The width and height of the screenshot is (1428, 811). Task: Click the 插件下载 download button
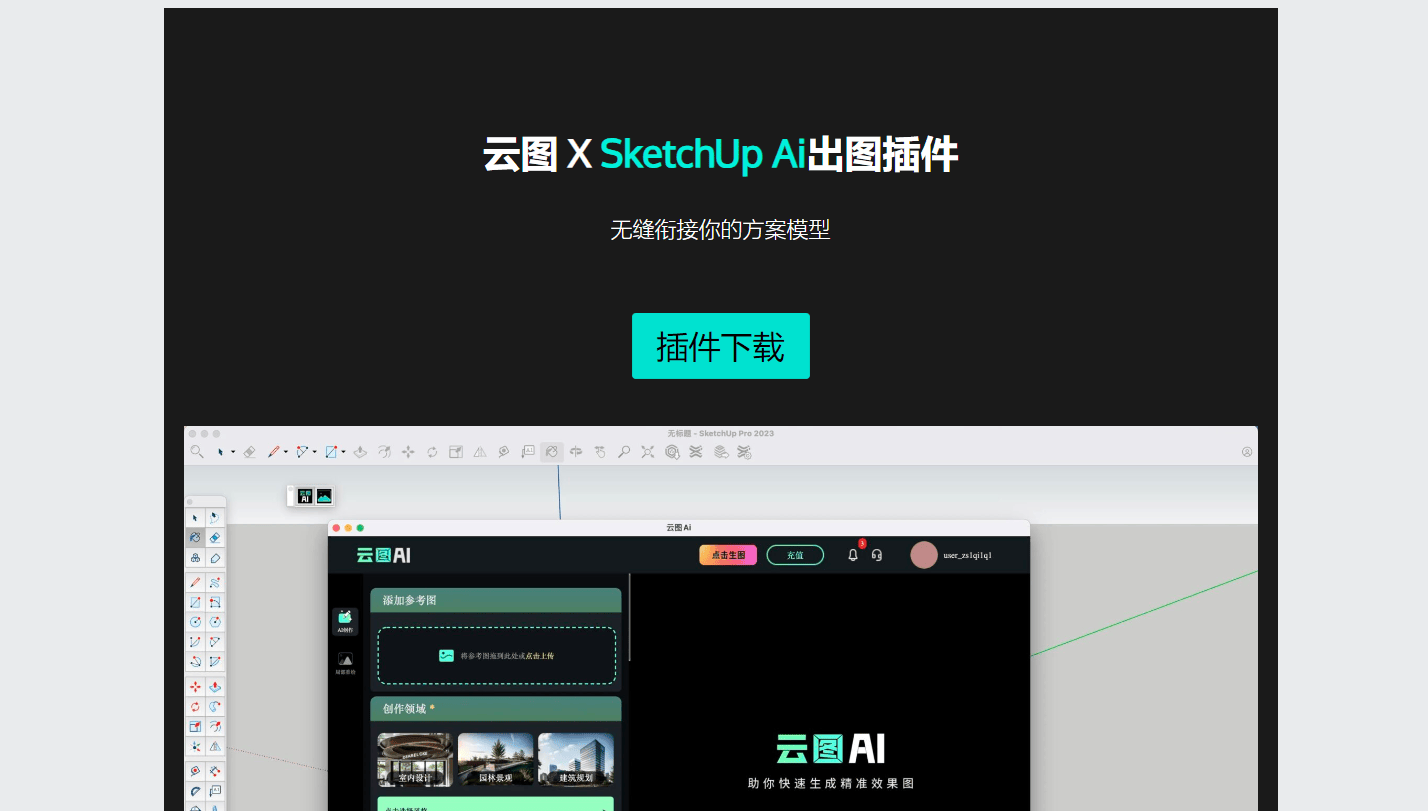pyautogui.click(x=721, y=346)
